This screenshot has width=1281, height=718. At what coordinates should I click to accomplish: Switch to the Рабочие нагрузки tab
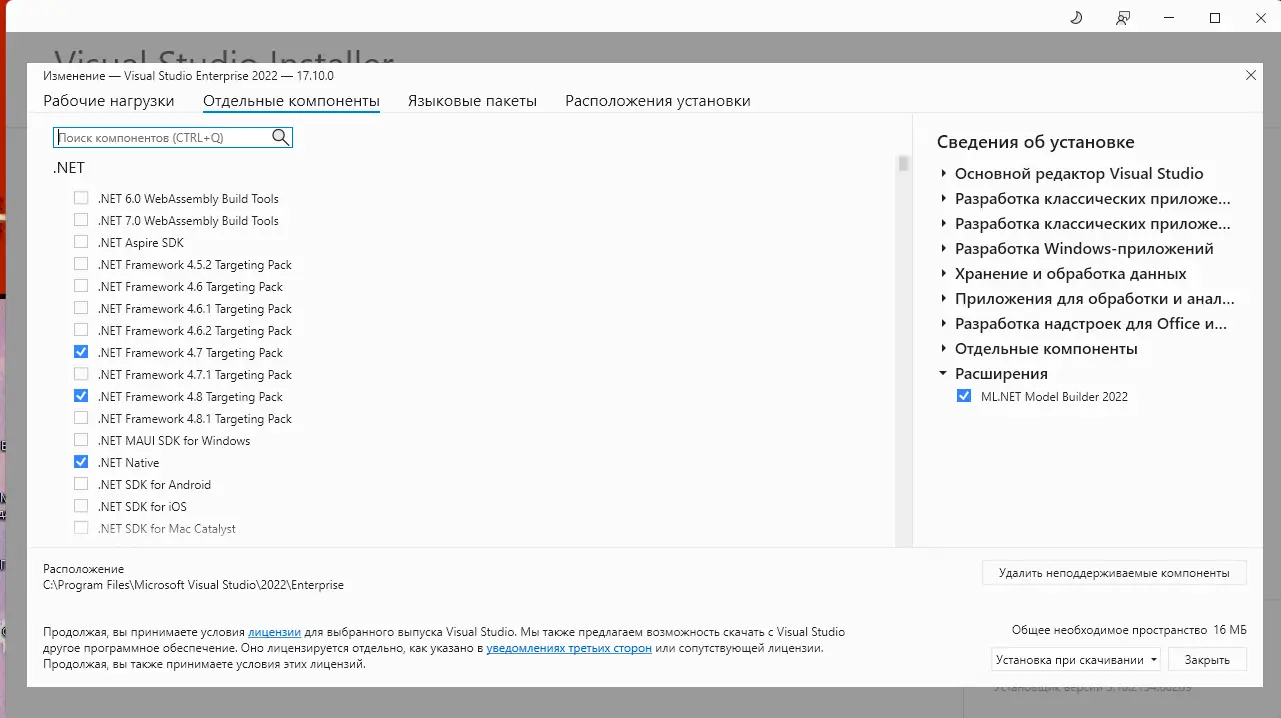(108, 100)
